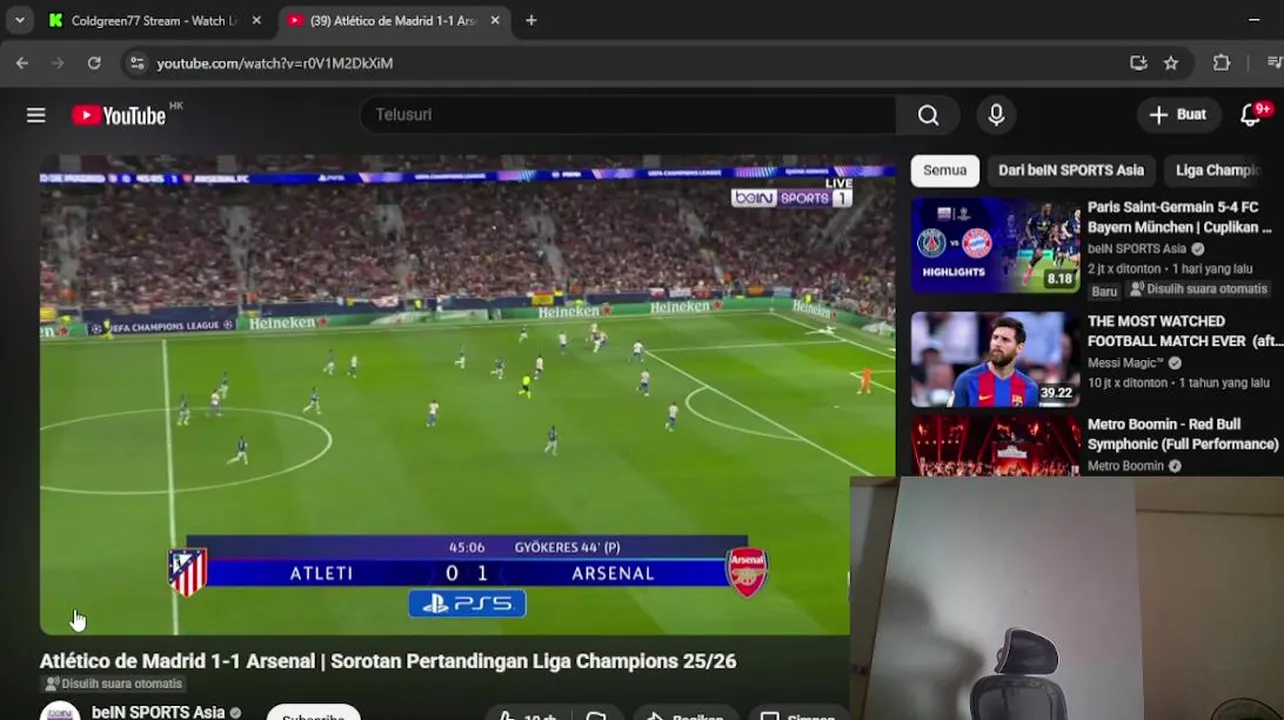Open beIN SPORTS Asia channel below video
The width and height of the screenshot is (1284, 720).
point(158,712)
